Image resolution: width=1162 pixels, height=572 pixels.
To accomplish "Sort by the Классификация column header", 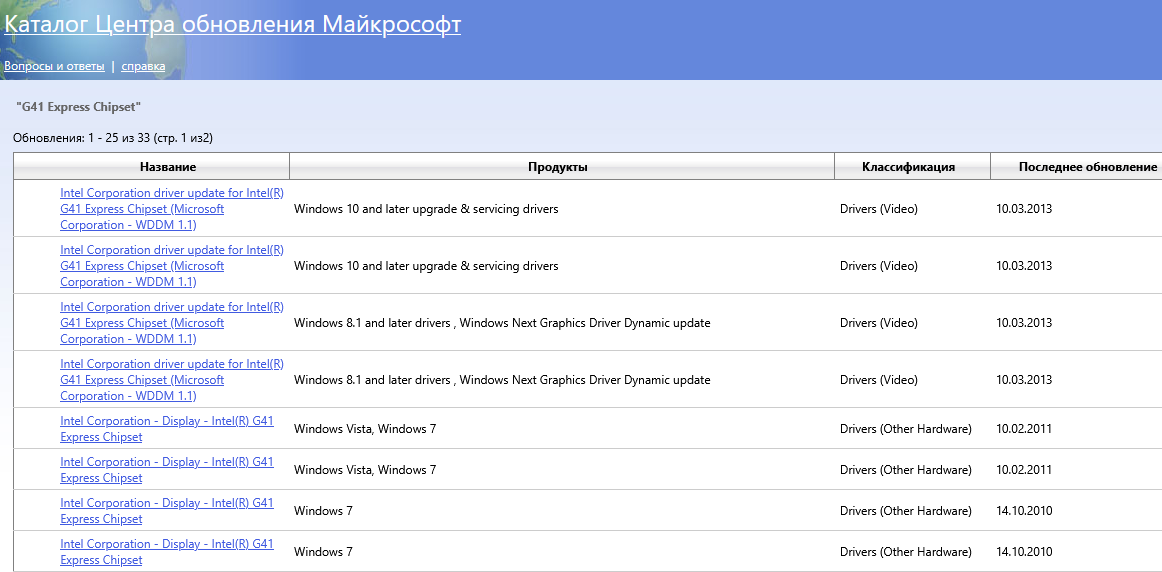I will [x=908, y=167].
